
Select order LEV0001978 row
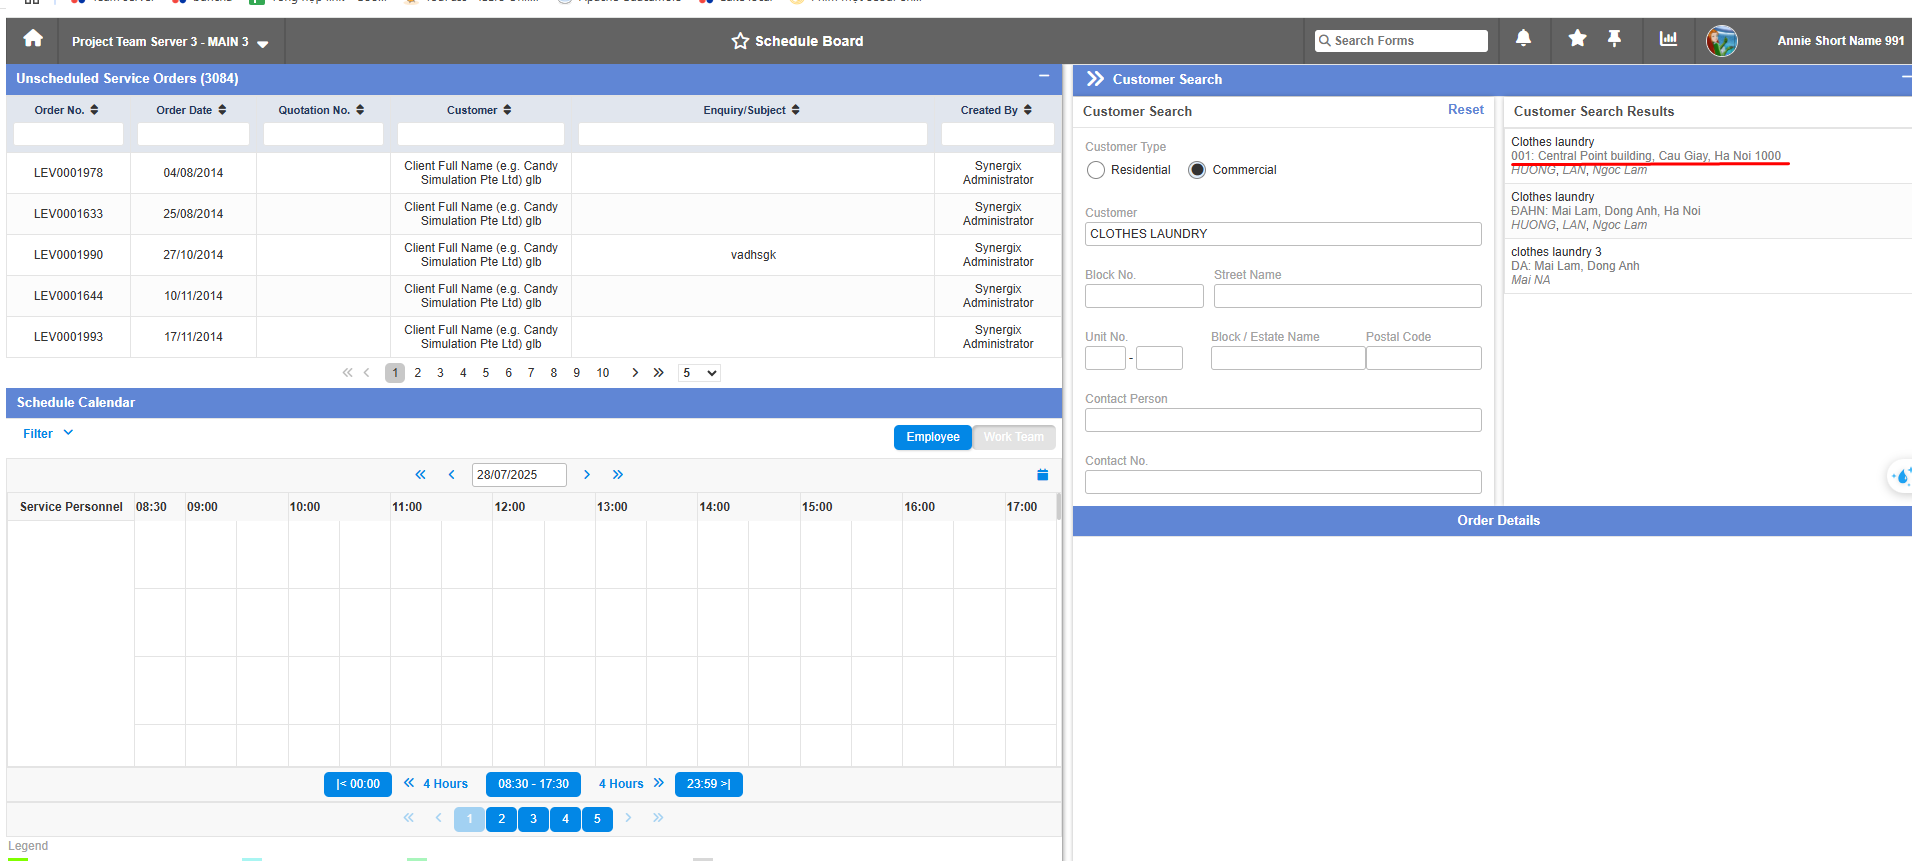coord(534,173)
